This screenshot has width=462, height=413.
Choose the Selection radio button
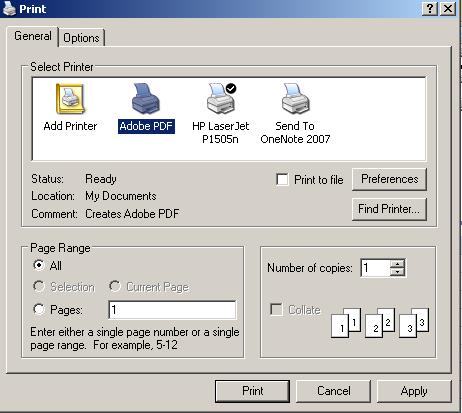coord(39,286)
